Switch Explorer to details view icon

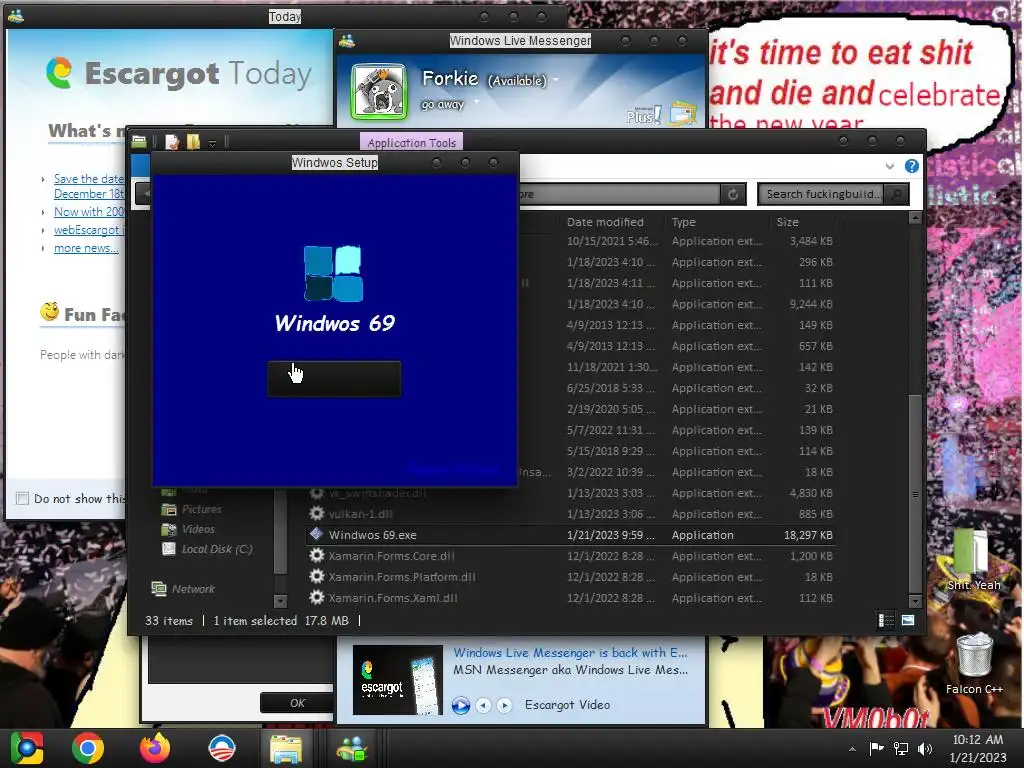point(886,620)
